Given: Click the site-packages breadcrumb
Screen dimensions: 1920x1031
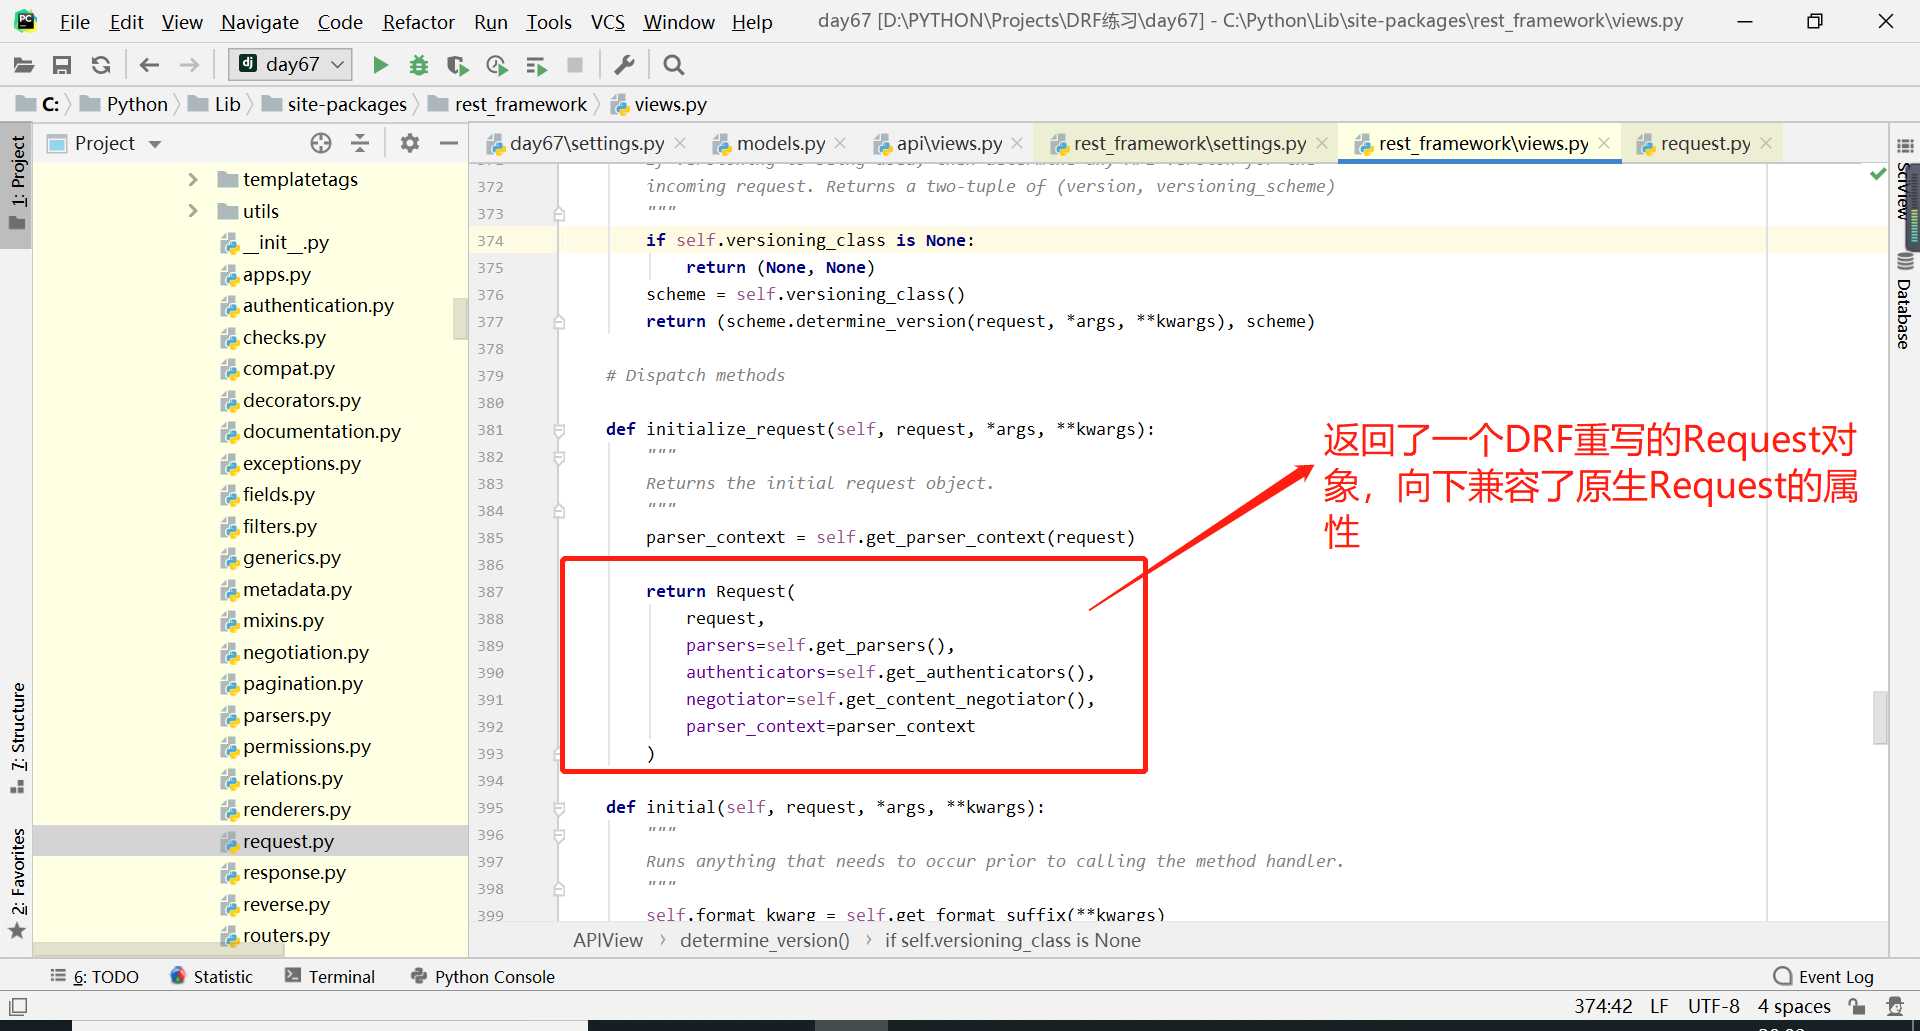Looking at the screenshot, I should tap(335, 104).
